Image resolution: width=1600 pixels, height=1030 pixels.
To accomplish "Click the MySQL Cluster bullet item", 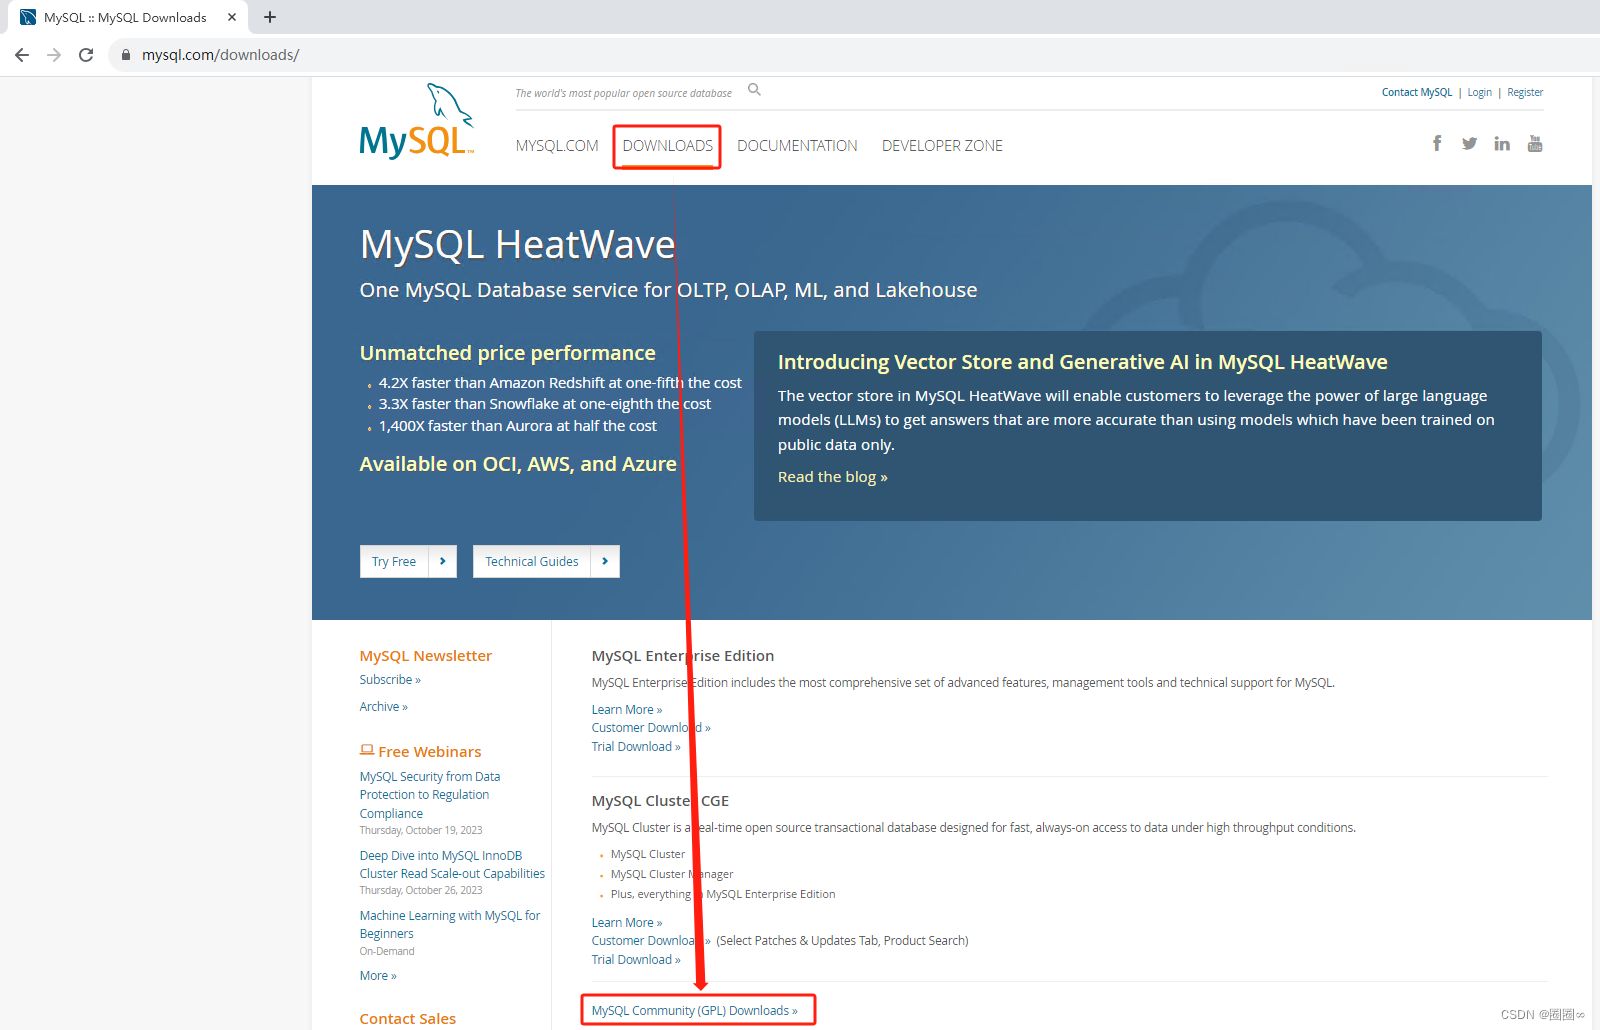I will tap(648, 855).
